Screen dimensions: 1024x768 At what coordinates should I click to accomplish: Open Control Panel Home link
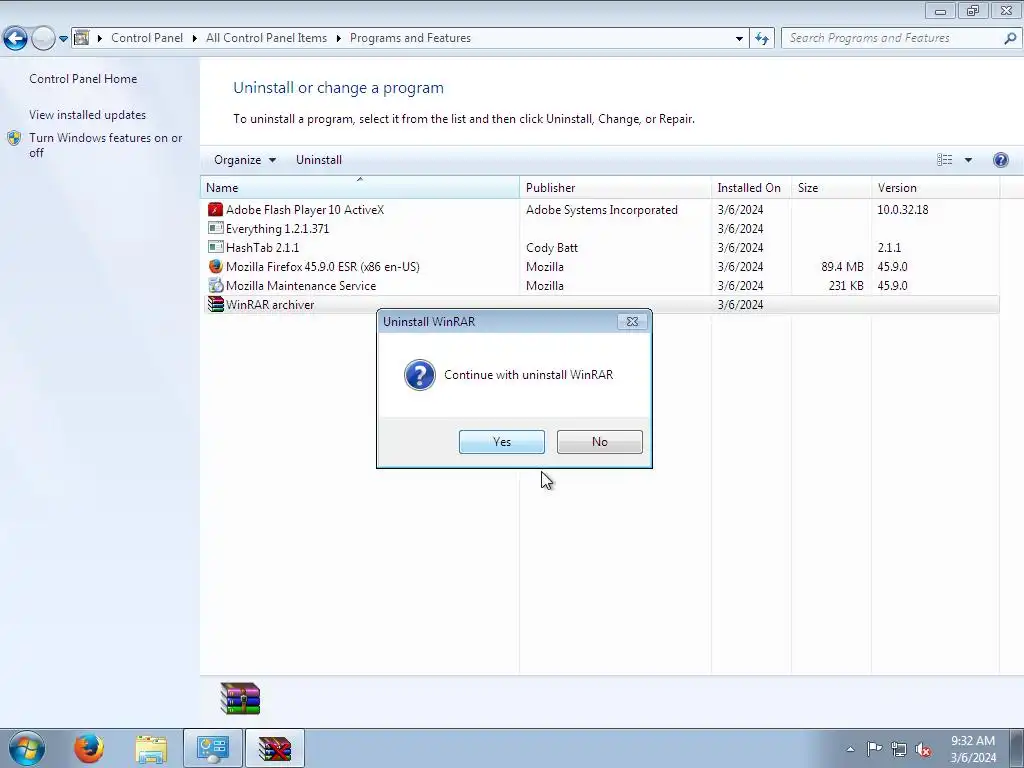(83, 78)
